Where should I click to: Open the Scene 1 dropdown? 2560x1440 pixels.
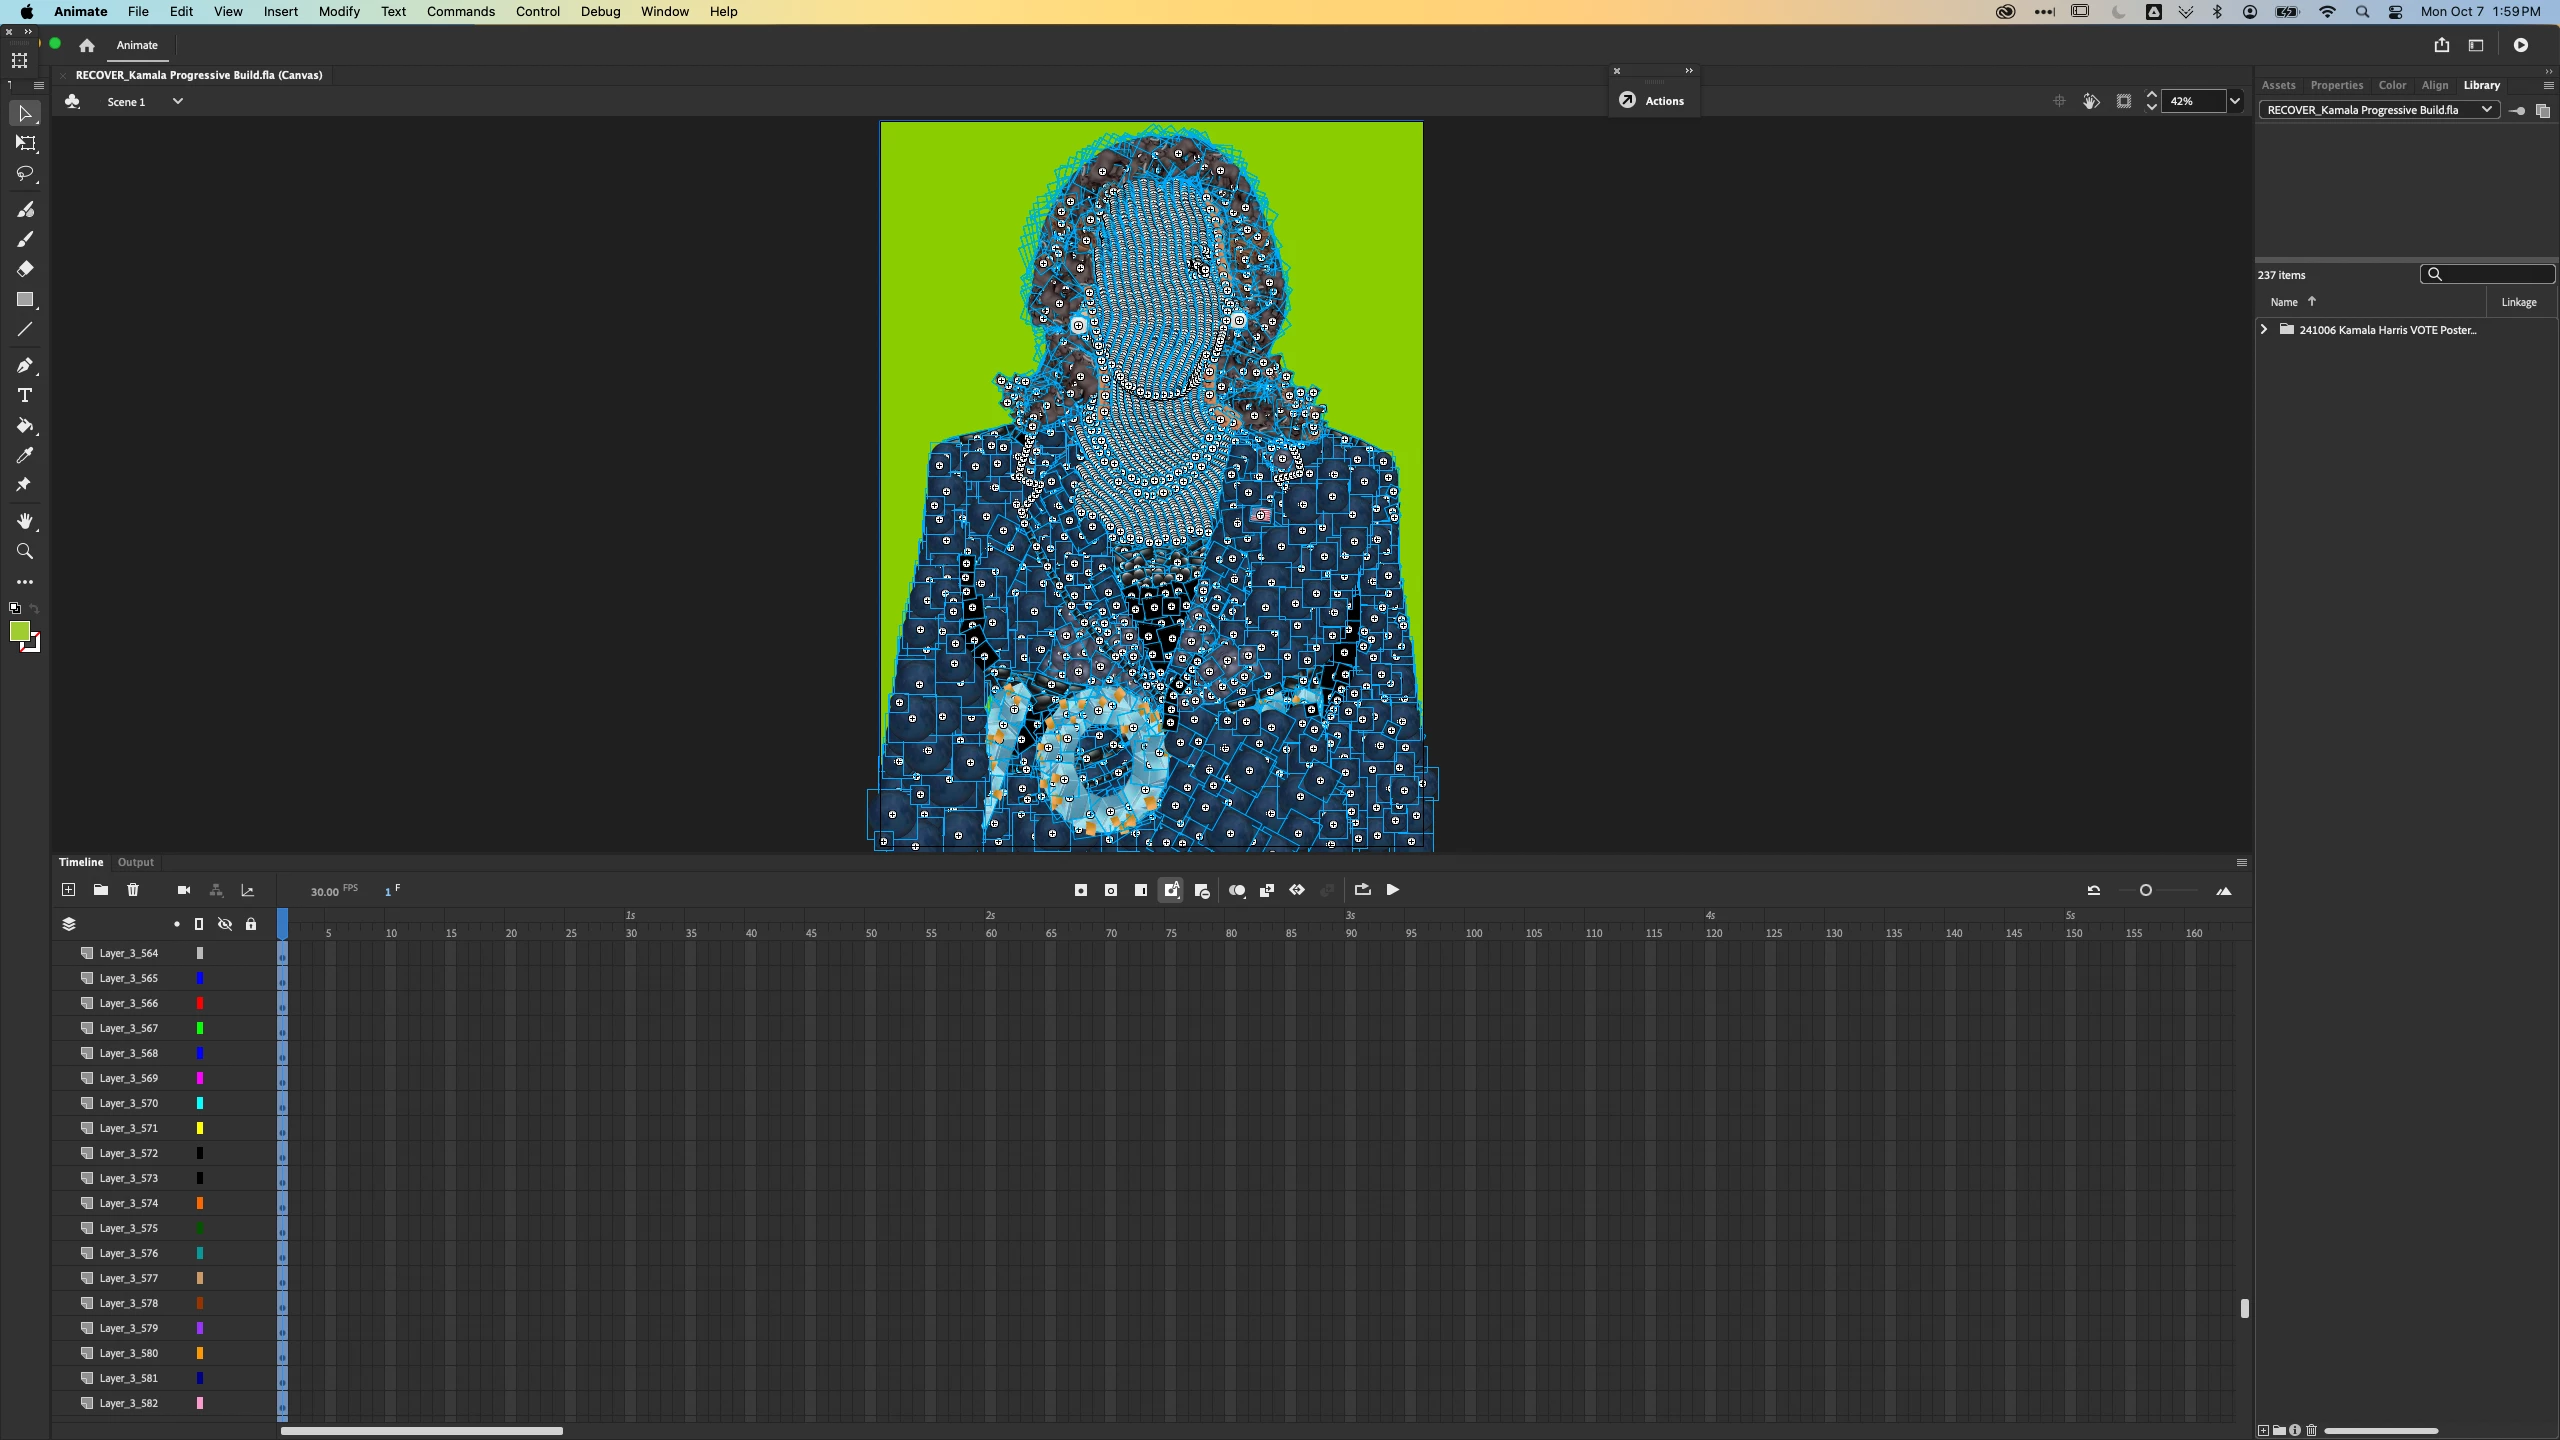click(x=177, y=101)
